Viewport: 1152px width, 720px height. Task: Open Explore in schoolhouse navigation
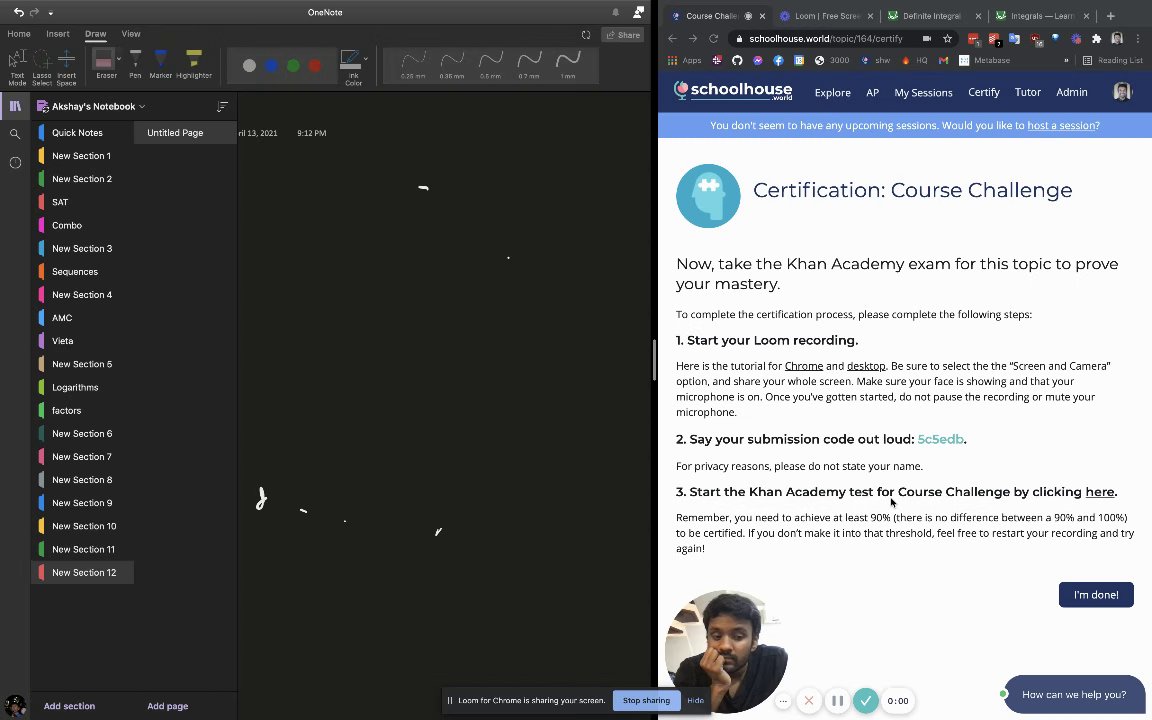(x=832, y=93)
